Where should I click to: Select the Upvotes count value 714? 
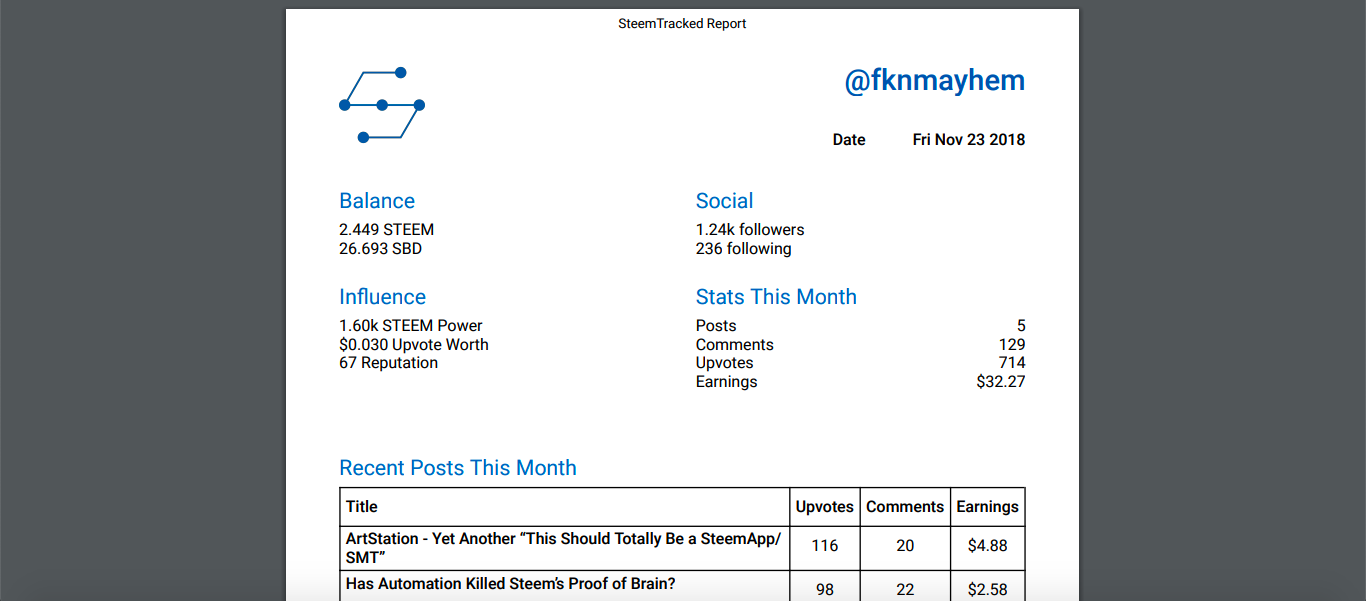click(x=1012, y=363)
